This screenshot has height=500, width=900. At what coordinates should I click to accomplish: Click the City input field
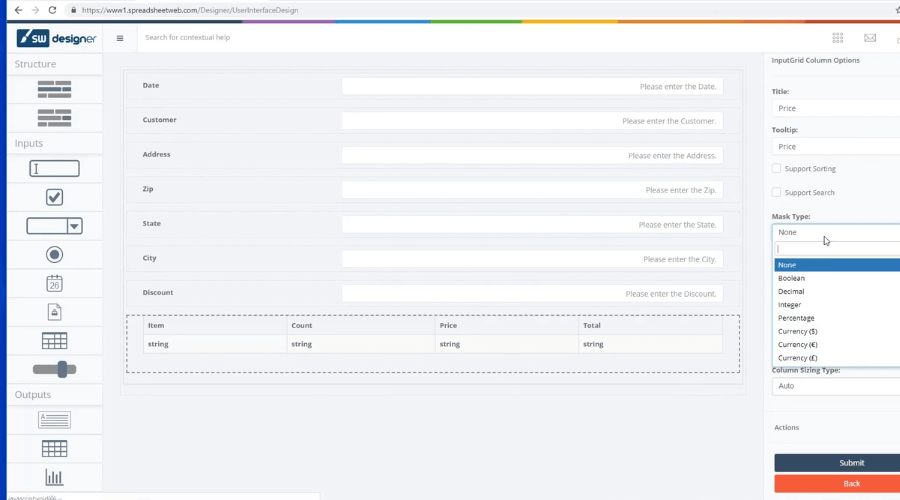point(532,259)
